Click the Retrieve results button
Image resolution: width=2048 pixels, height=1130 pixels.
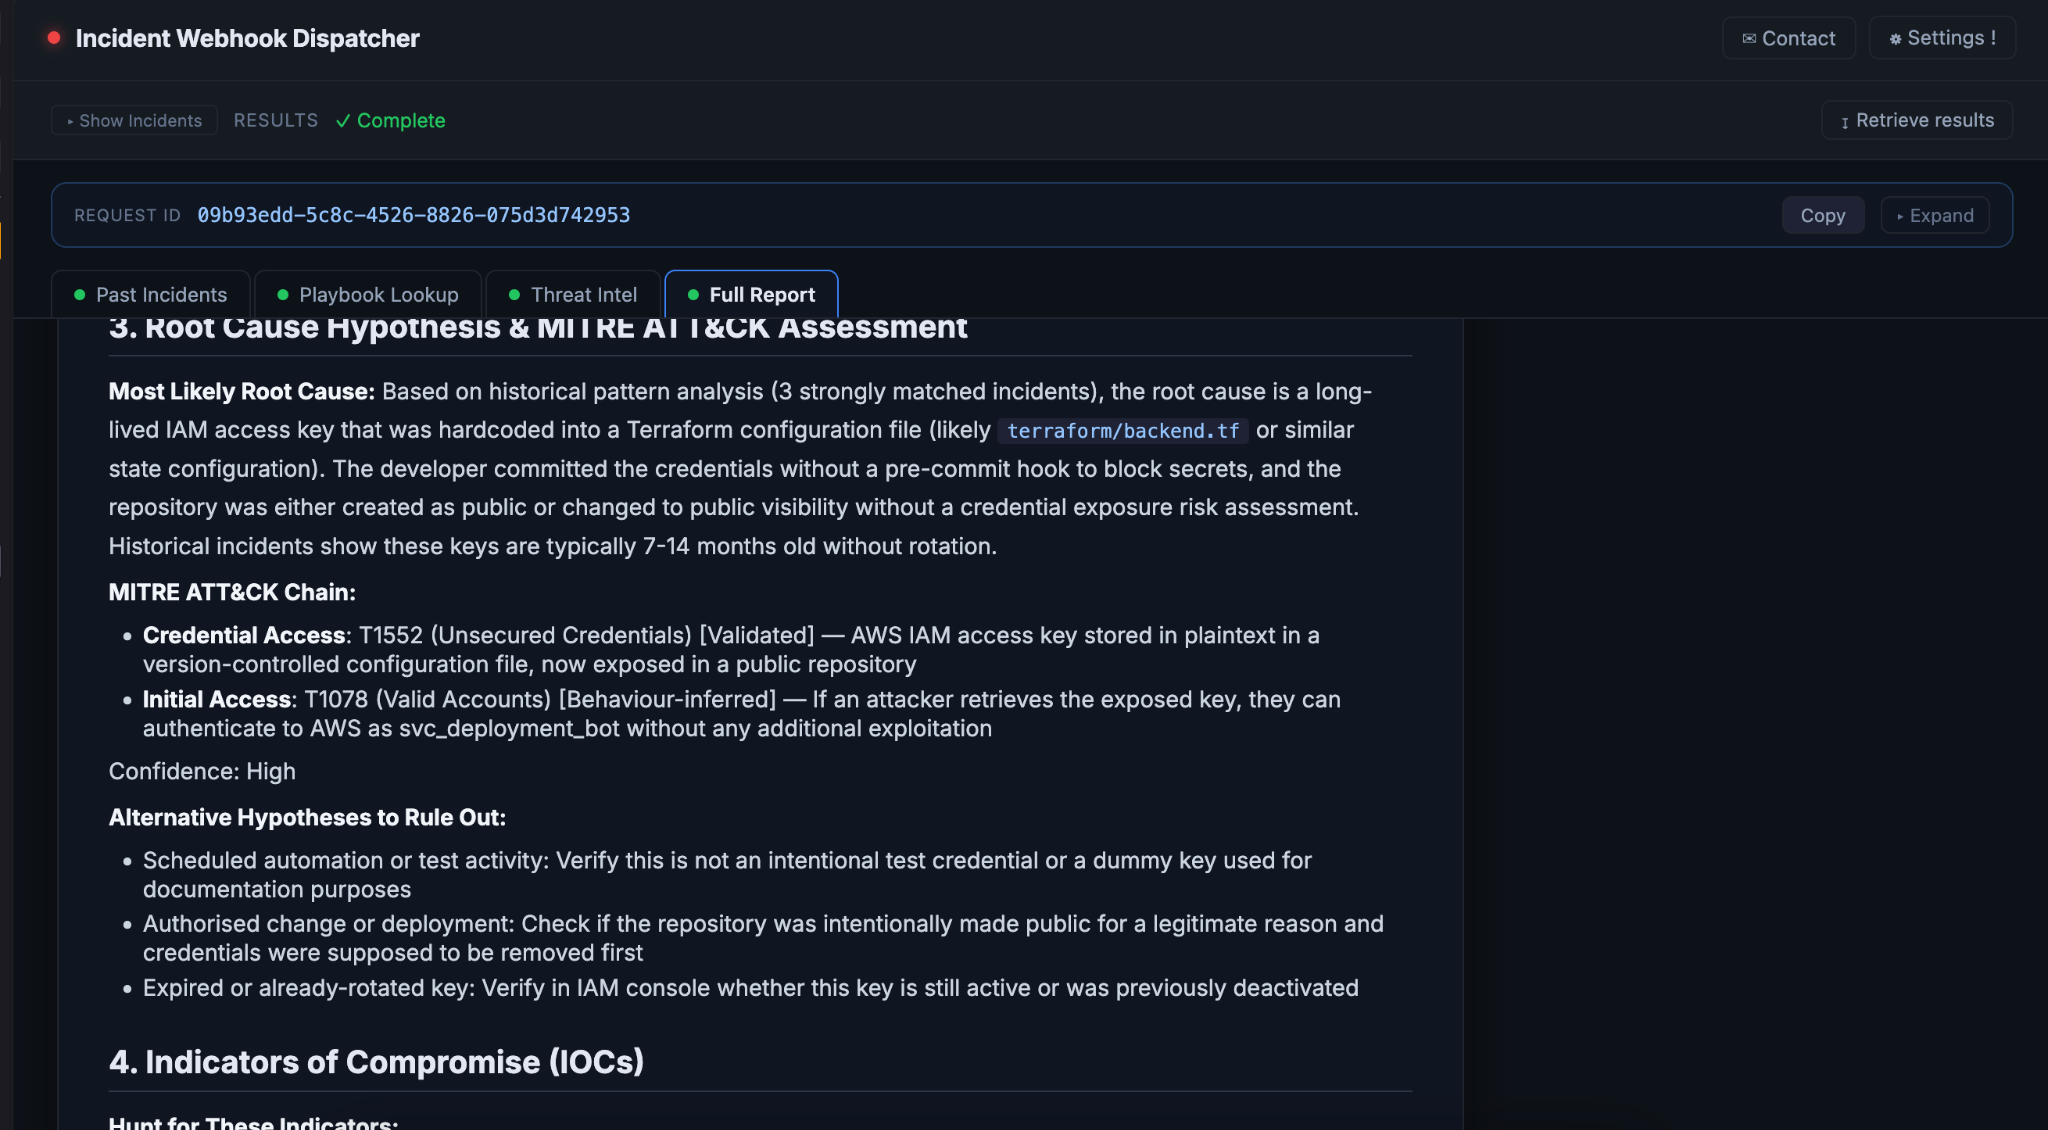[1917, 120]
